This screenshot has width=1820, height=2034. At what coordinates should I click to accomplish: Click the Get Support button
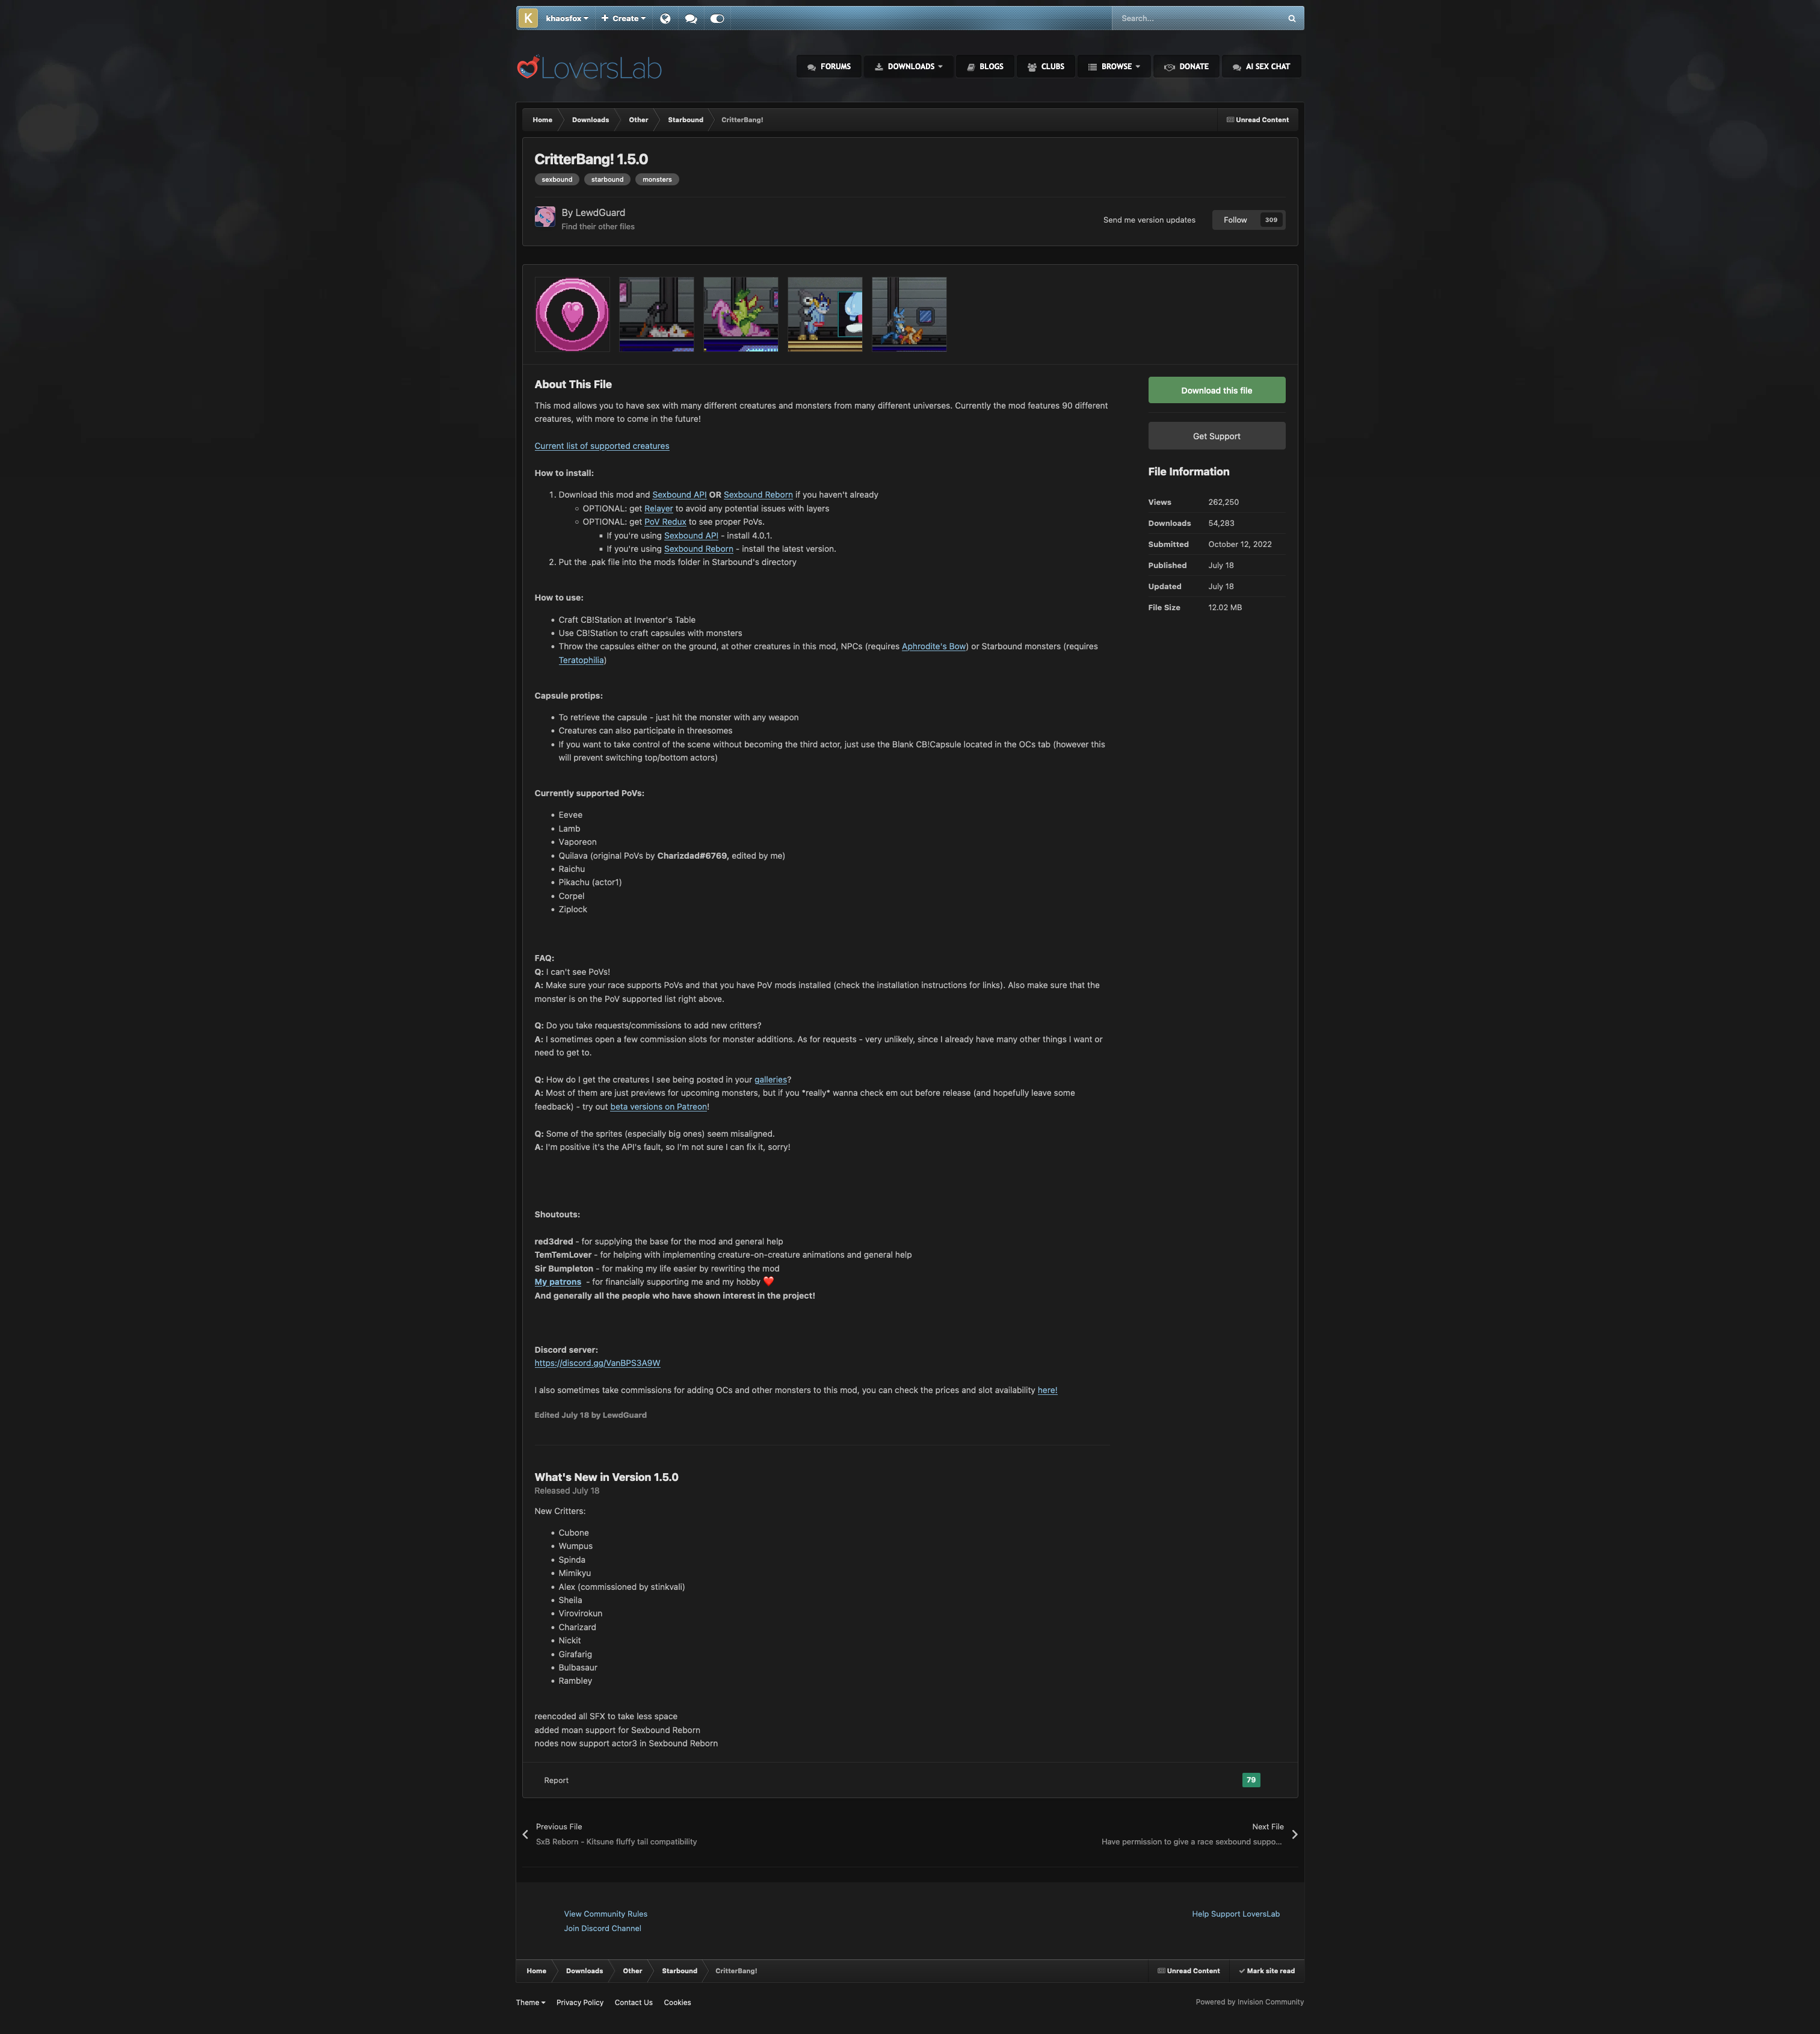pos(1216,436)
